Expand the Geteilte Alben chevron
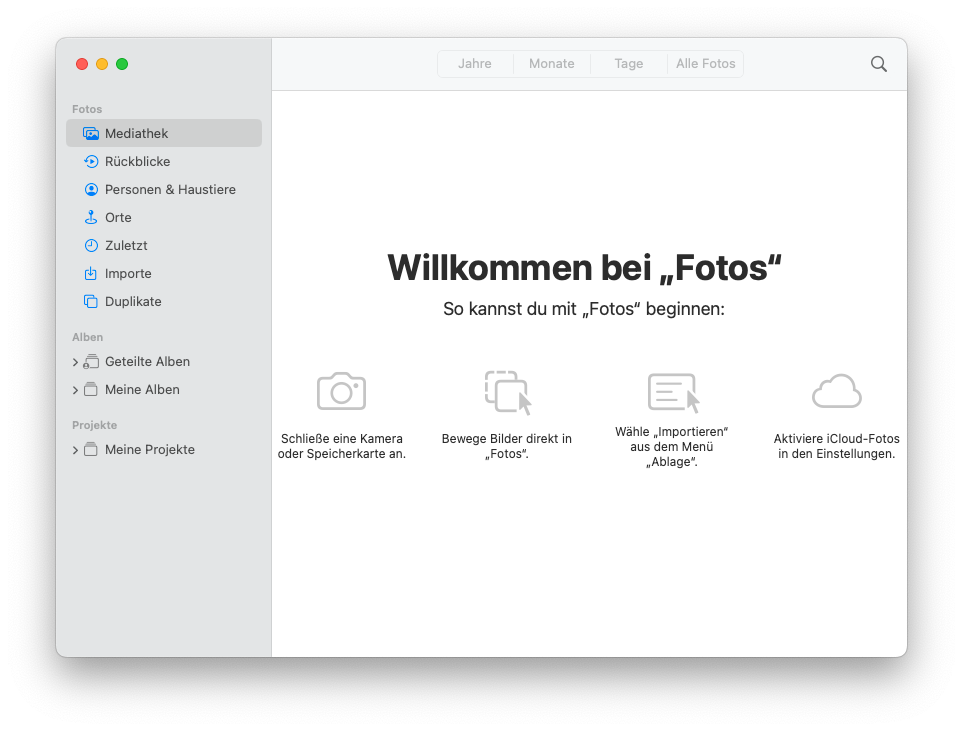Screen dimensions: 963x731 [x=75, y=362]
